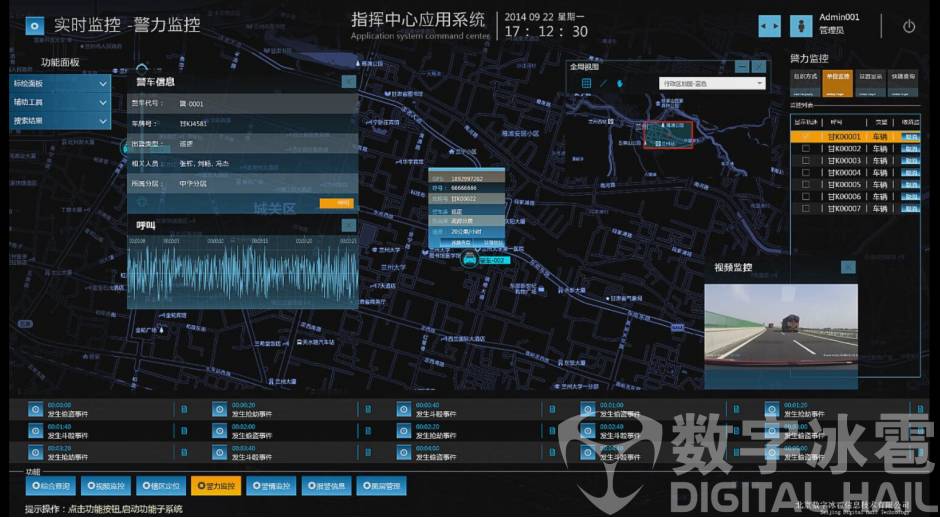940x518 pixels.
Task: Click the left-right arrows switch icon
Action: pyautogui.click(x=770, y=26)
